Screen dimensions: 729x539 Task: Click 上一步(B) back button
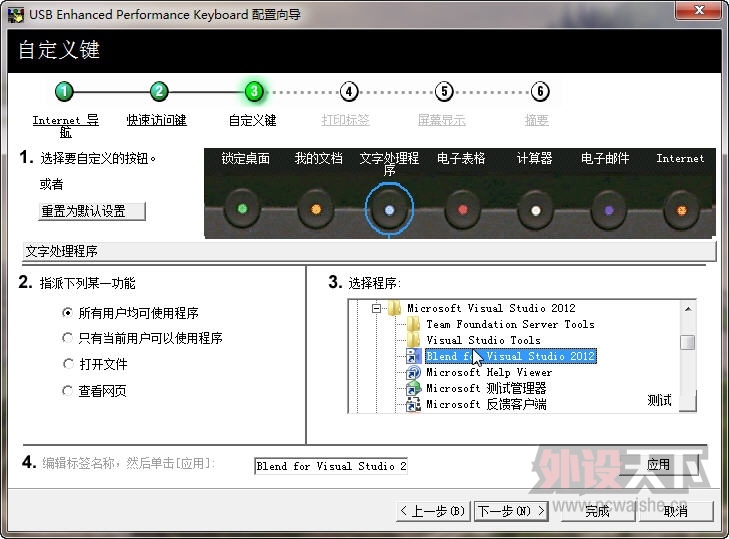coord(433,511)
